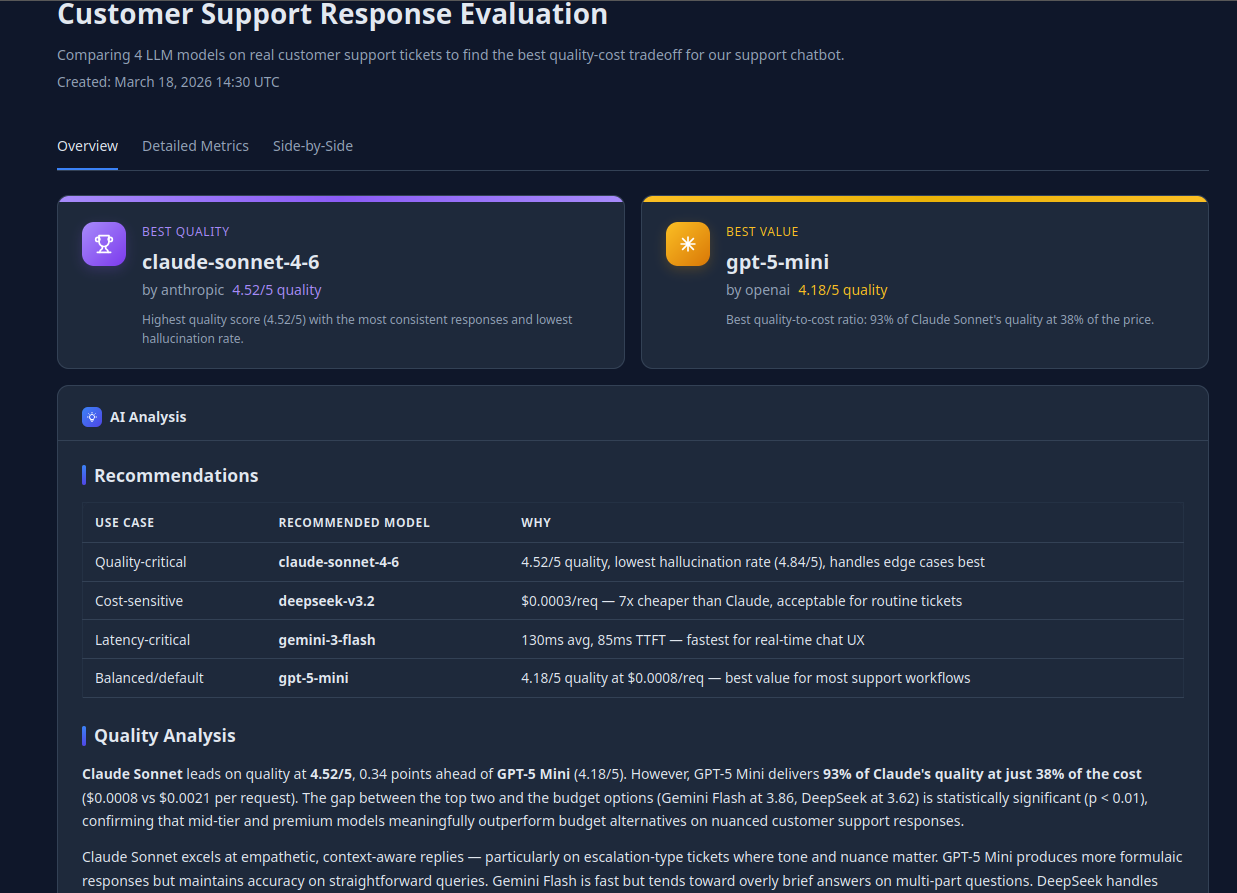The image size is (1237, 893).
Task: Click the 'Created: March 18, 2026 14:30 UTC' text
Action: (x=168, y=82)
